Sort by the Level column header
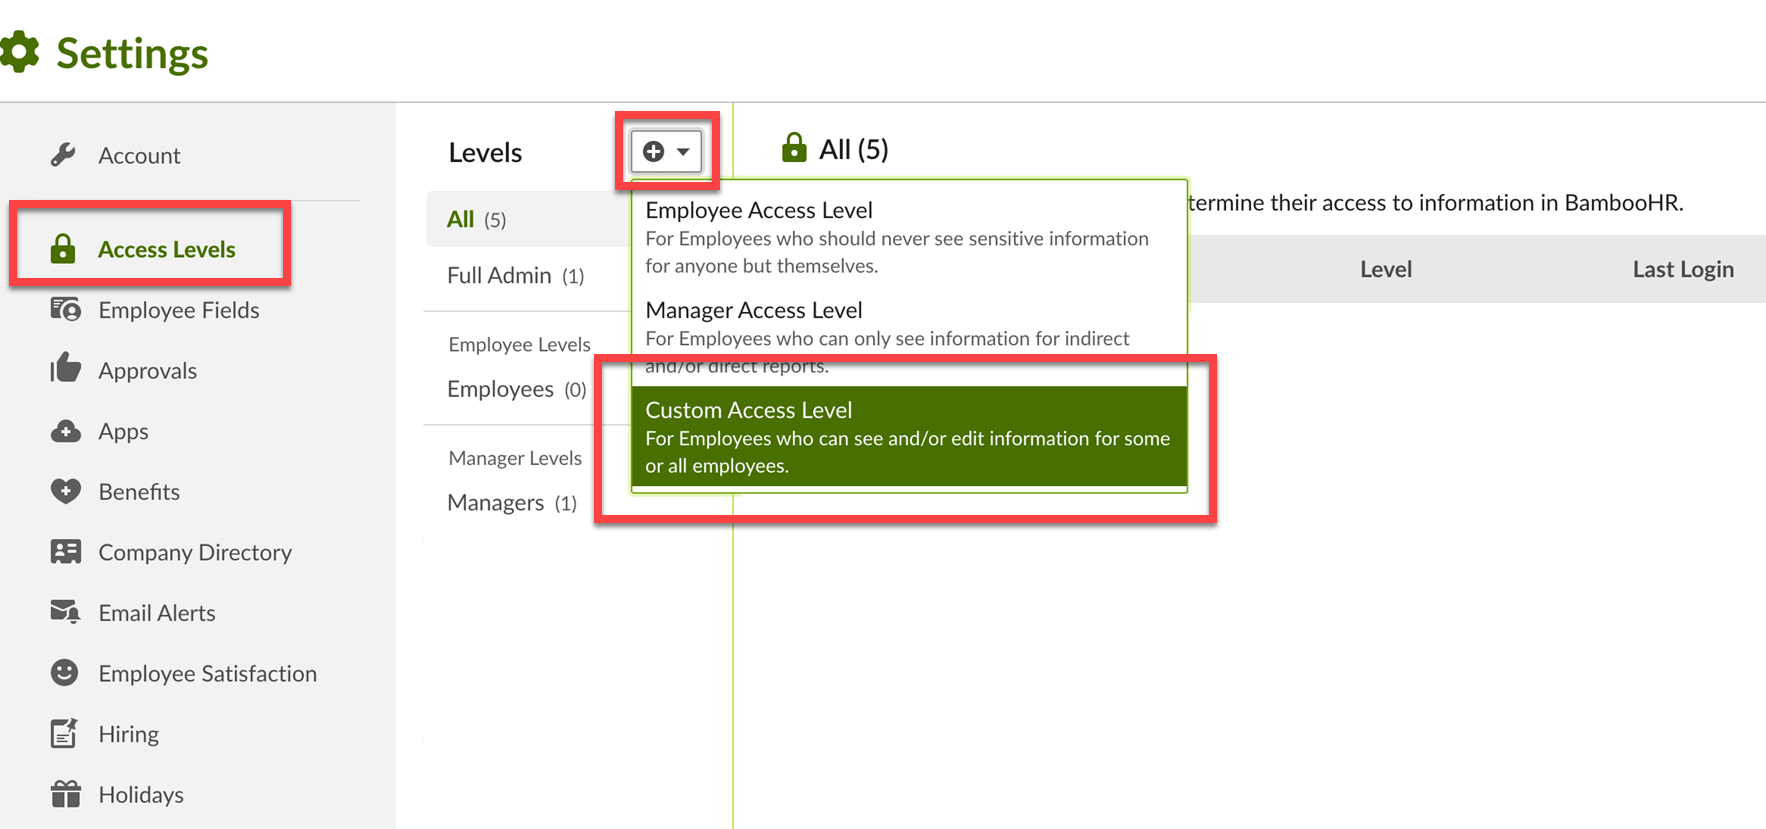 pyautogui.click(x=1385, y=269)
